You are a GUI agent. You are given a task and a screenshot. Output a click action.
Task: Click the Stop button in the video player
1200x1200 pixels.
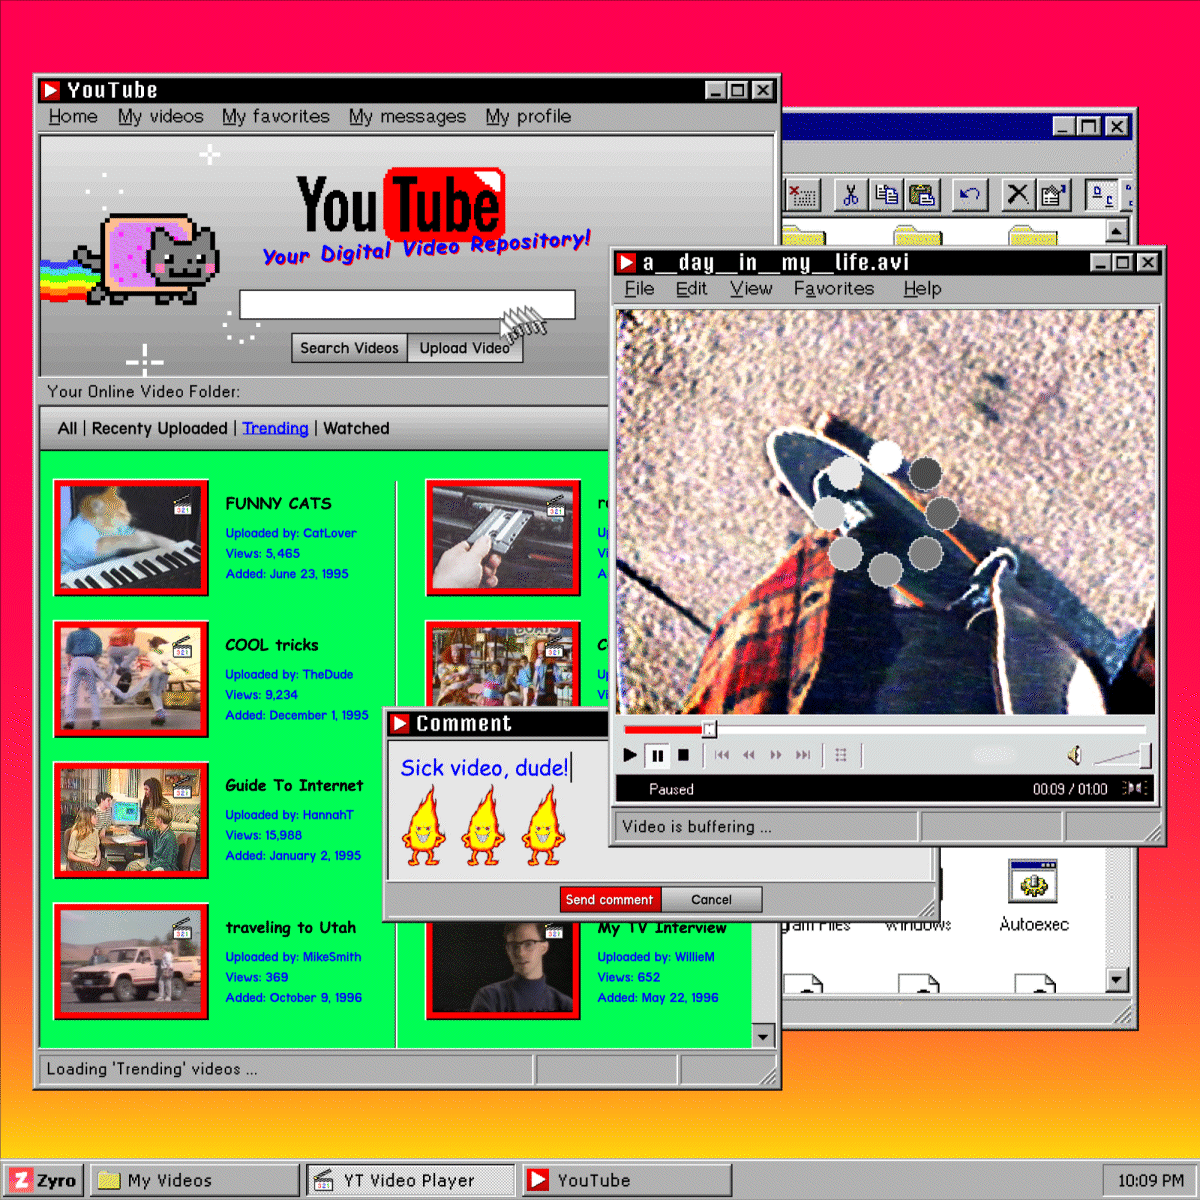684,755
